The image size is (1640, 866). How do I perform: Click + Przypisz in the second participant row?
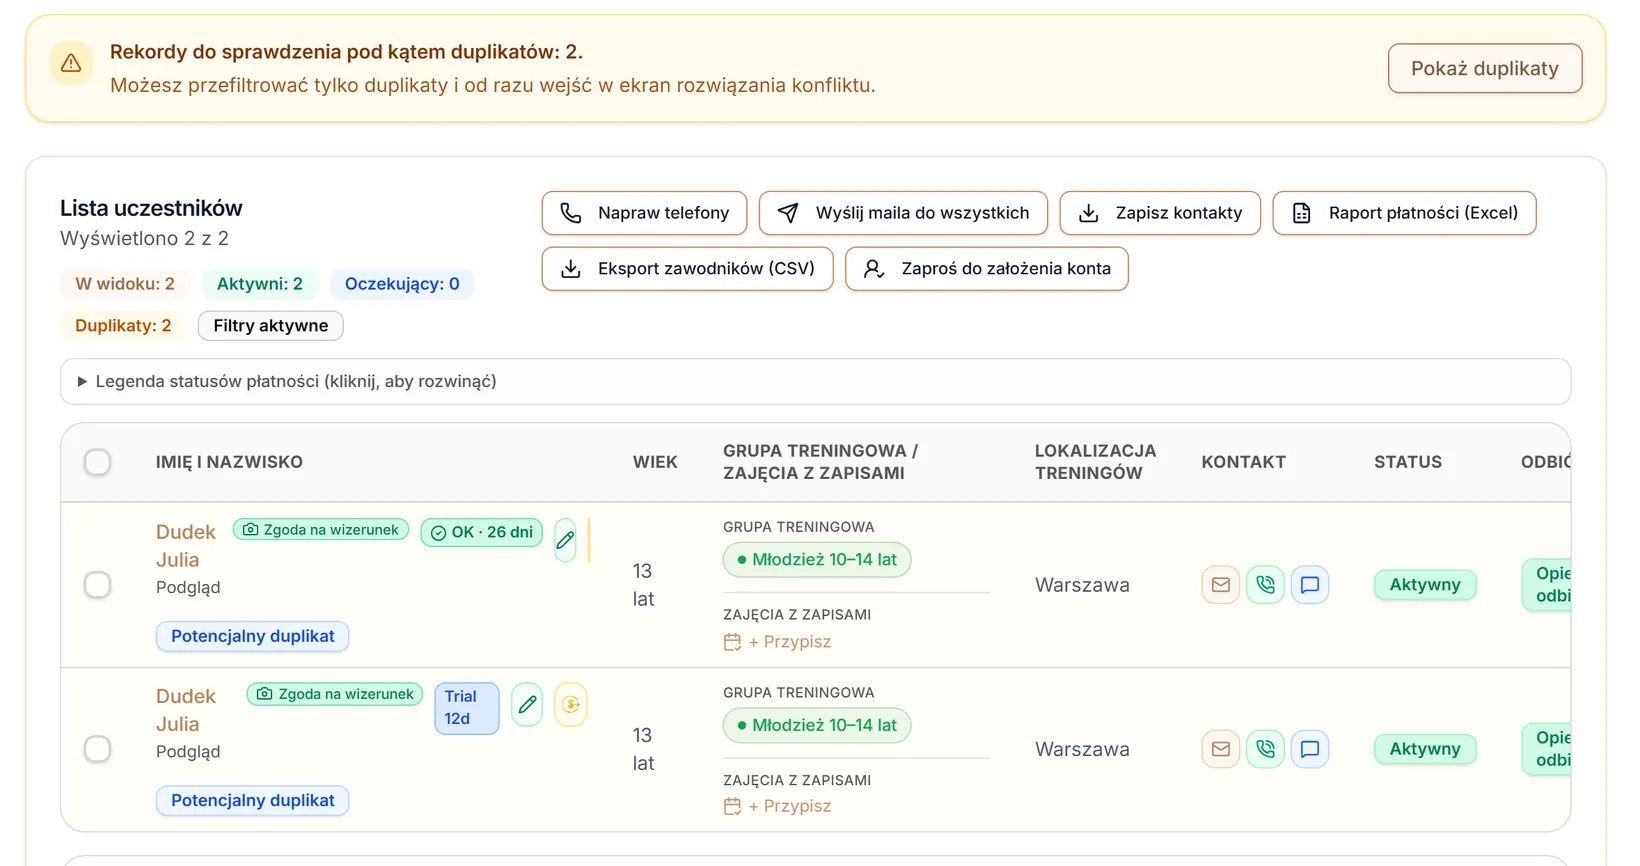click(789, 806)
